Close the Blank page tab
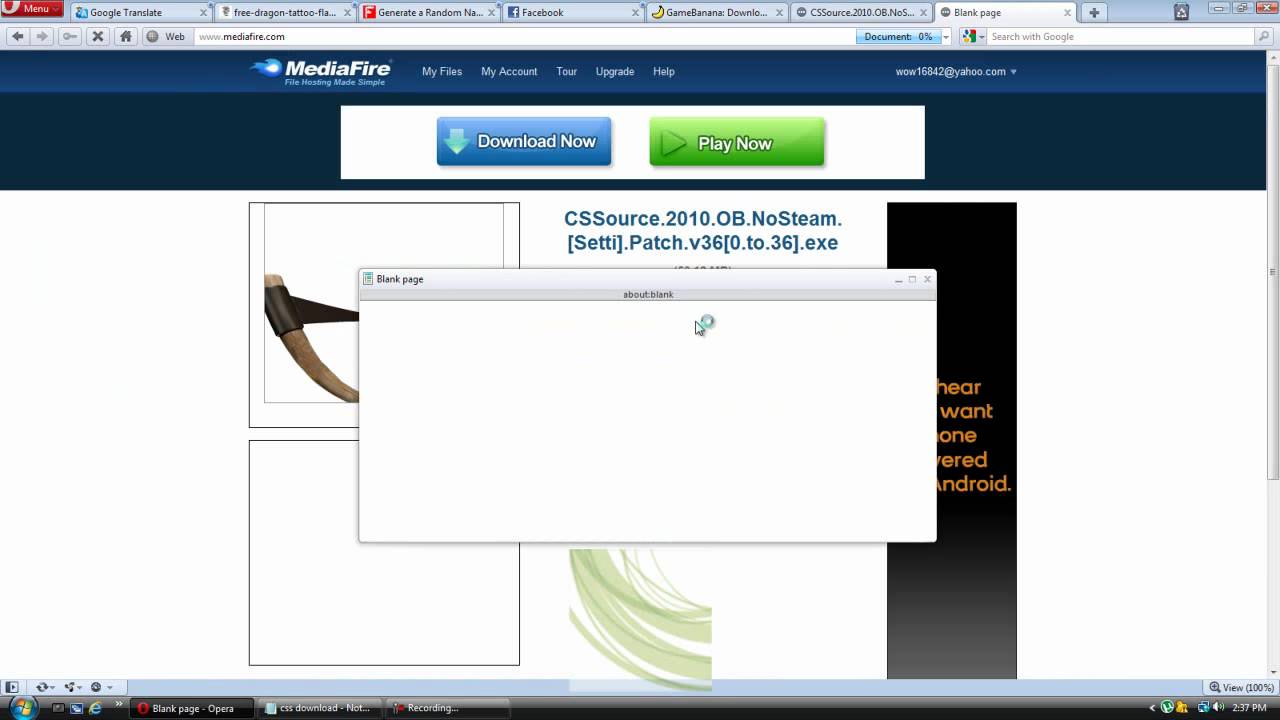Screen dimensions: 1280x720 [1067, 13]
